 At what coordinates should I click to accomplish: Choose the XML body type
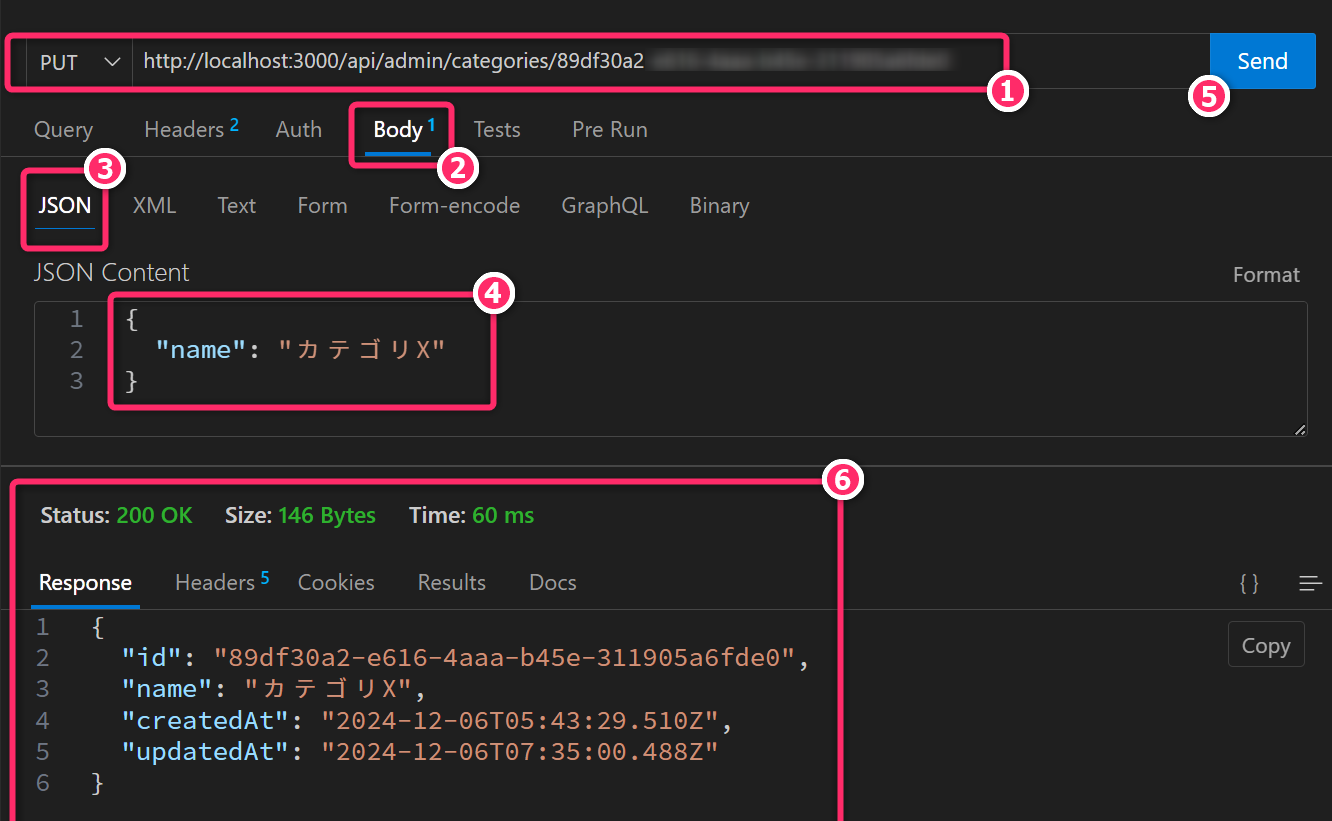pos(154,205)
